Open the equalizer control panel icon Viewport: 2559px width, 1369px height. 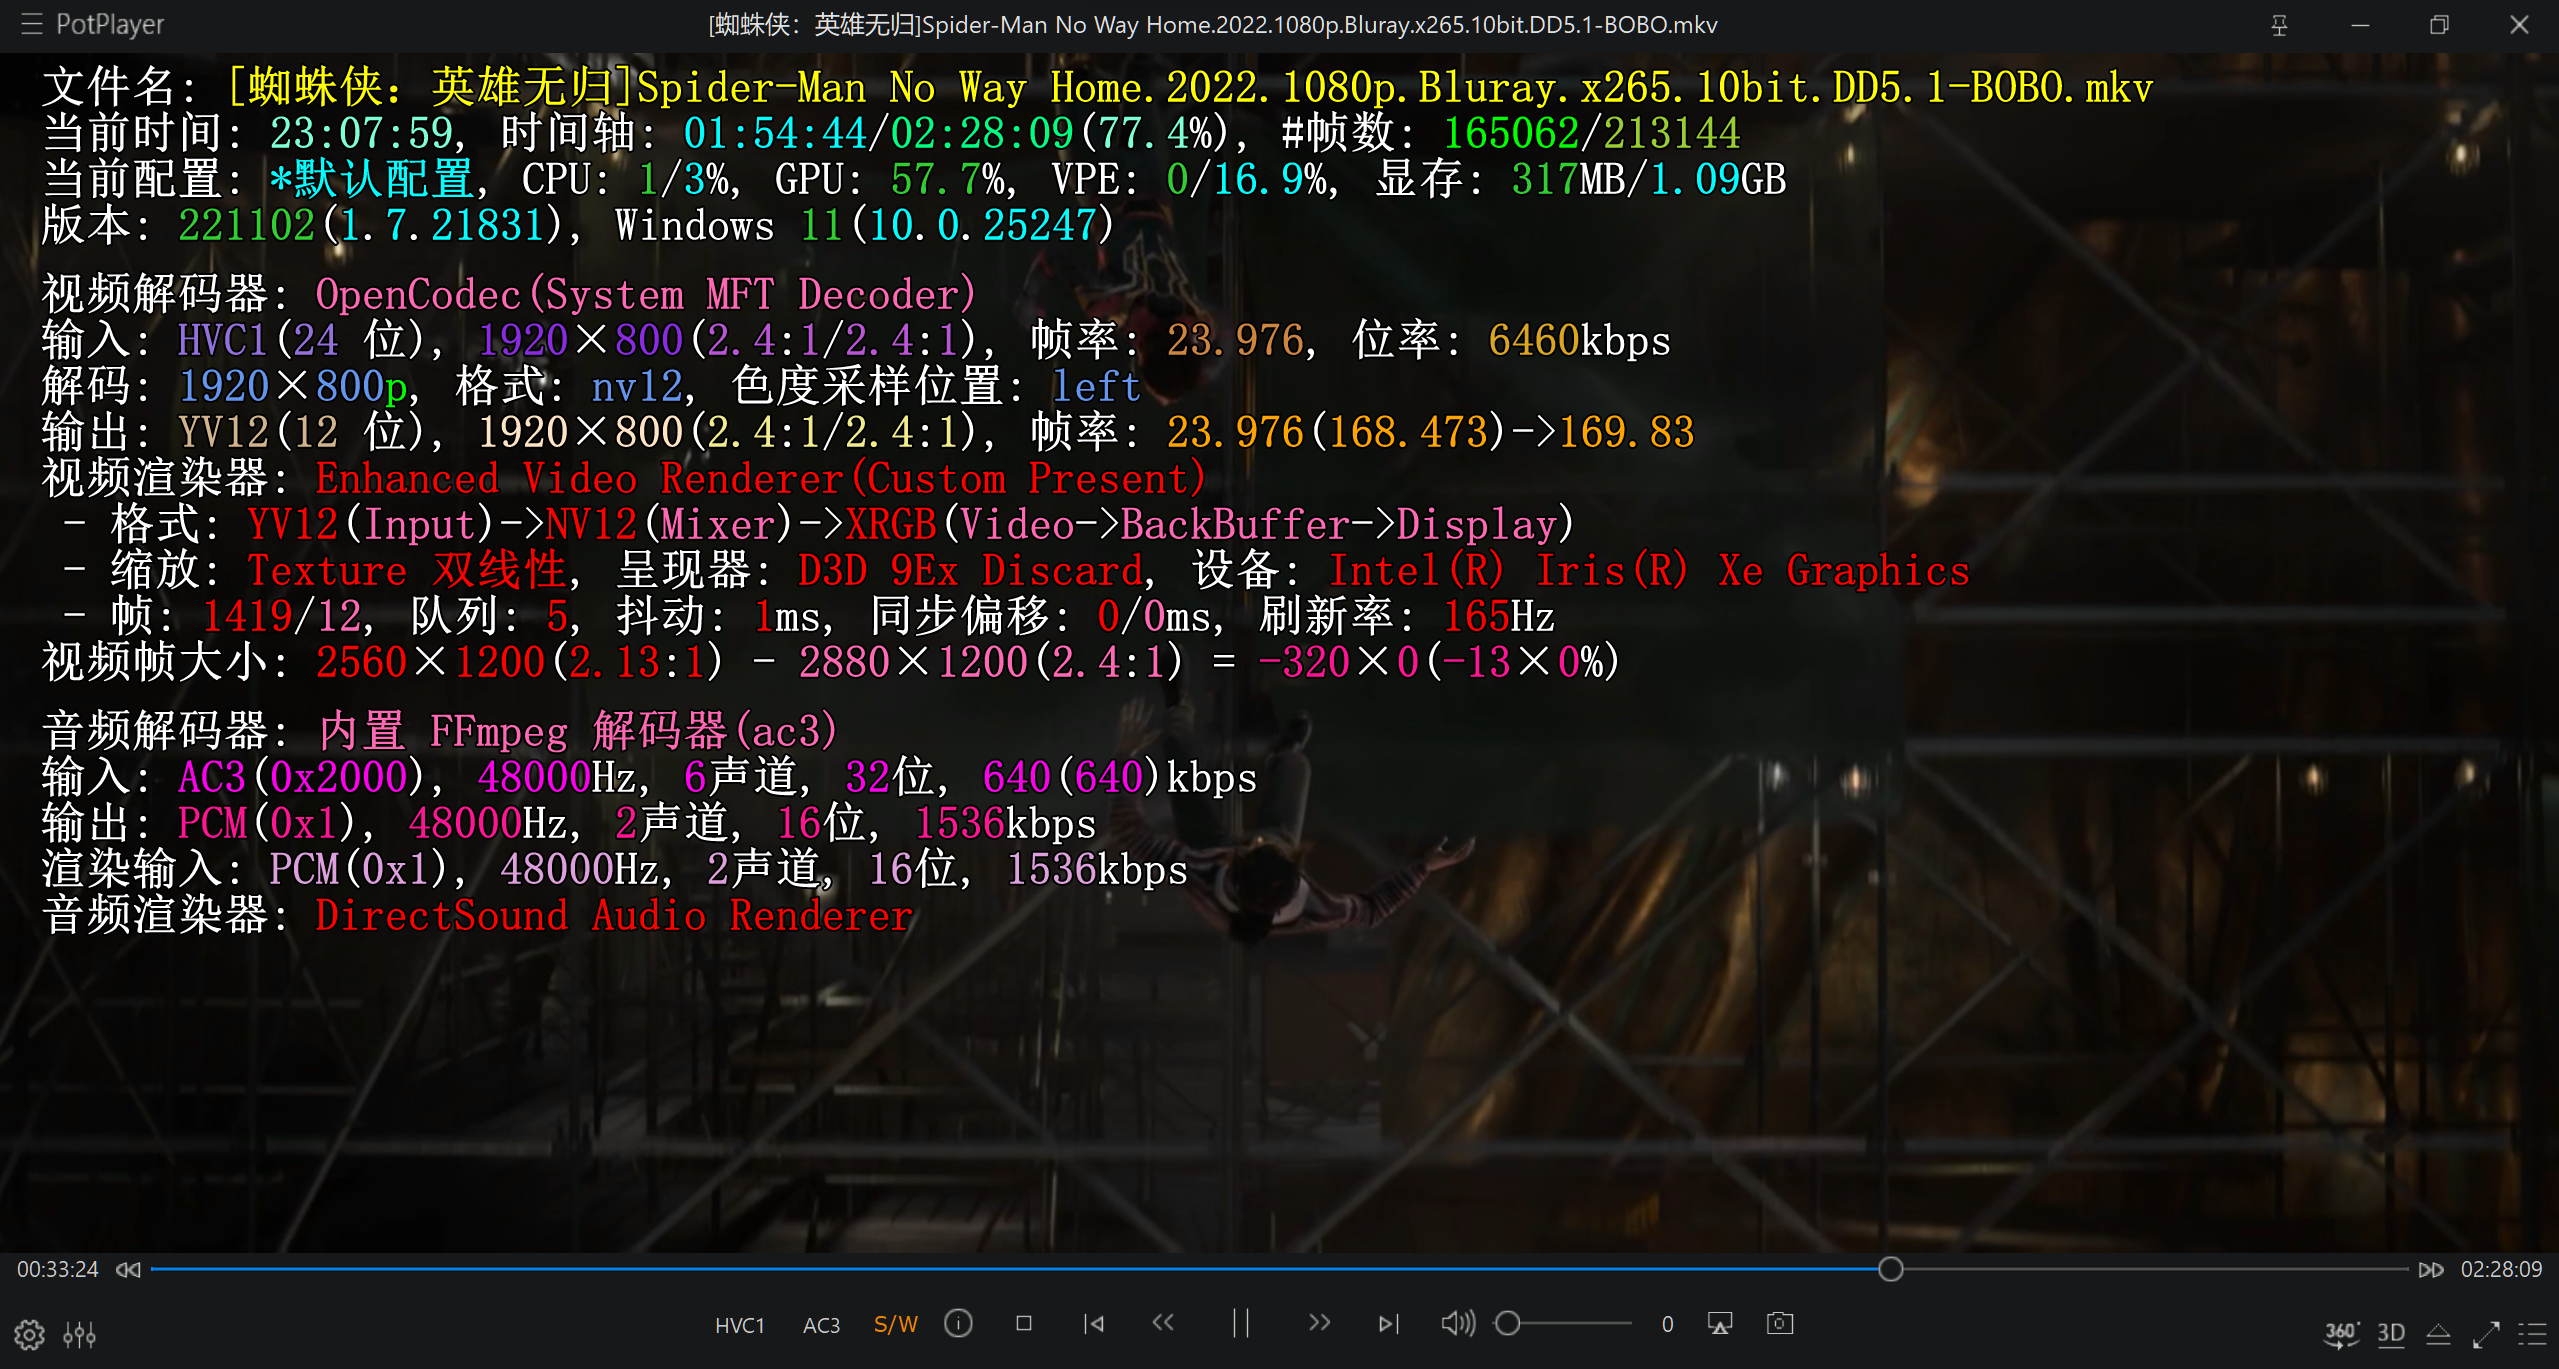[79, 1335]
